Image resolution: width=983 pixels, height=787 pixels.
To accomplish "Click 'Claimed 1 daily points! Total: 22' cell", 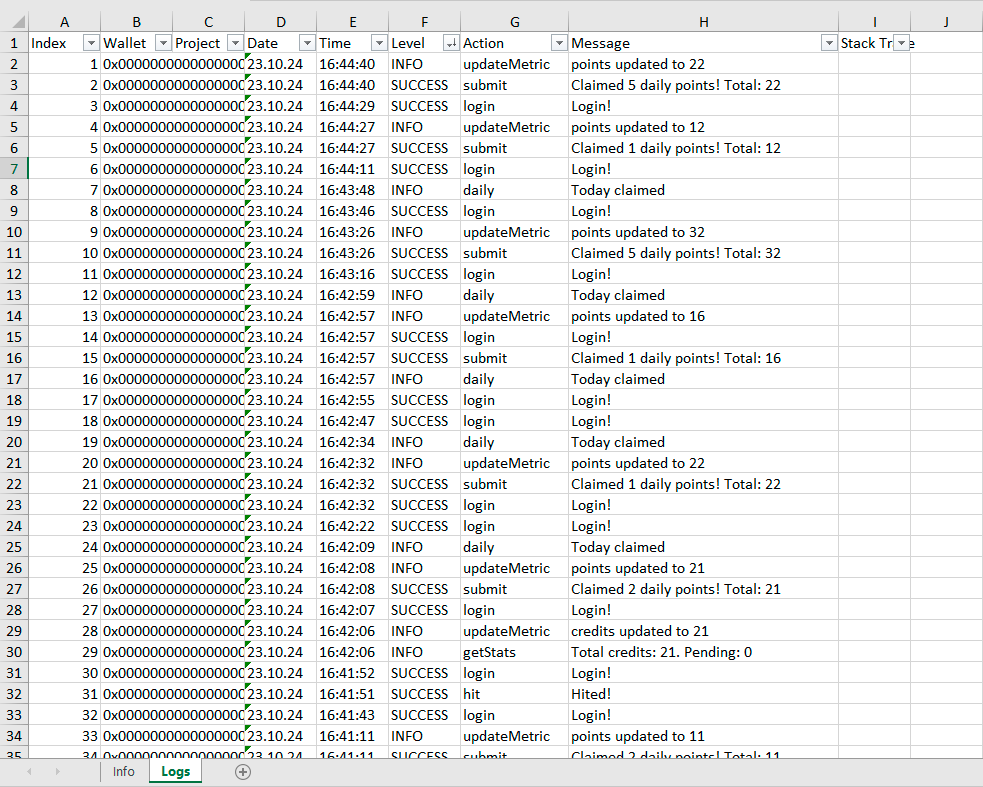I will 703,484.
